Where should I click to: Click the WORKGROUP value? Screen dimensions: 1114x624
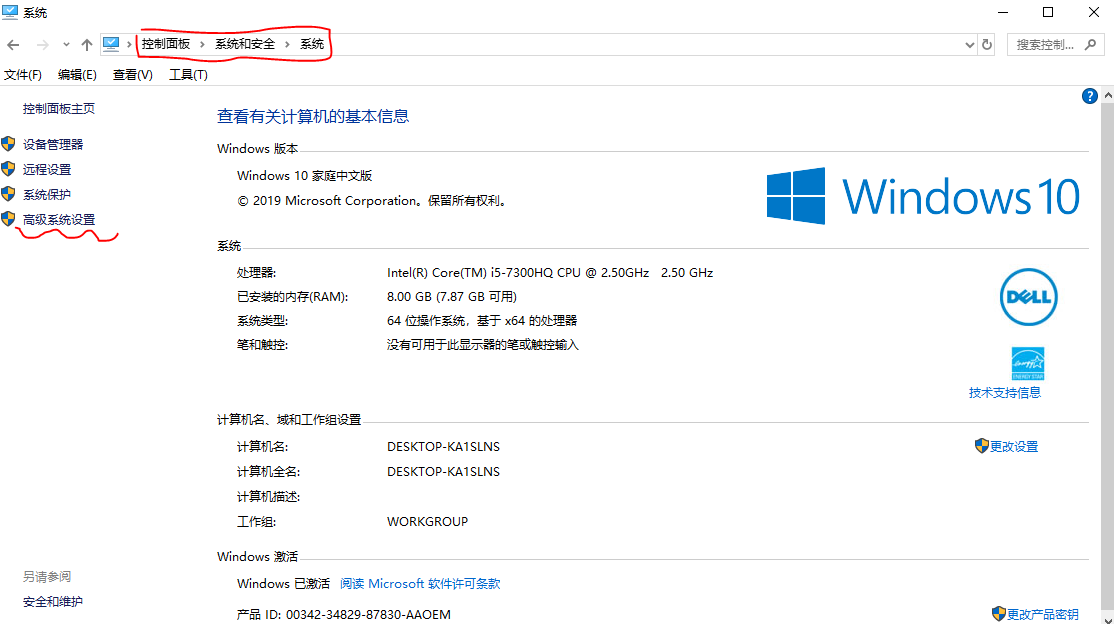pyautogui.click(x=428, y=522)
